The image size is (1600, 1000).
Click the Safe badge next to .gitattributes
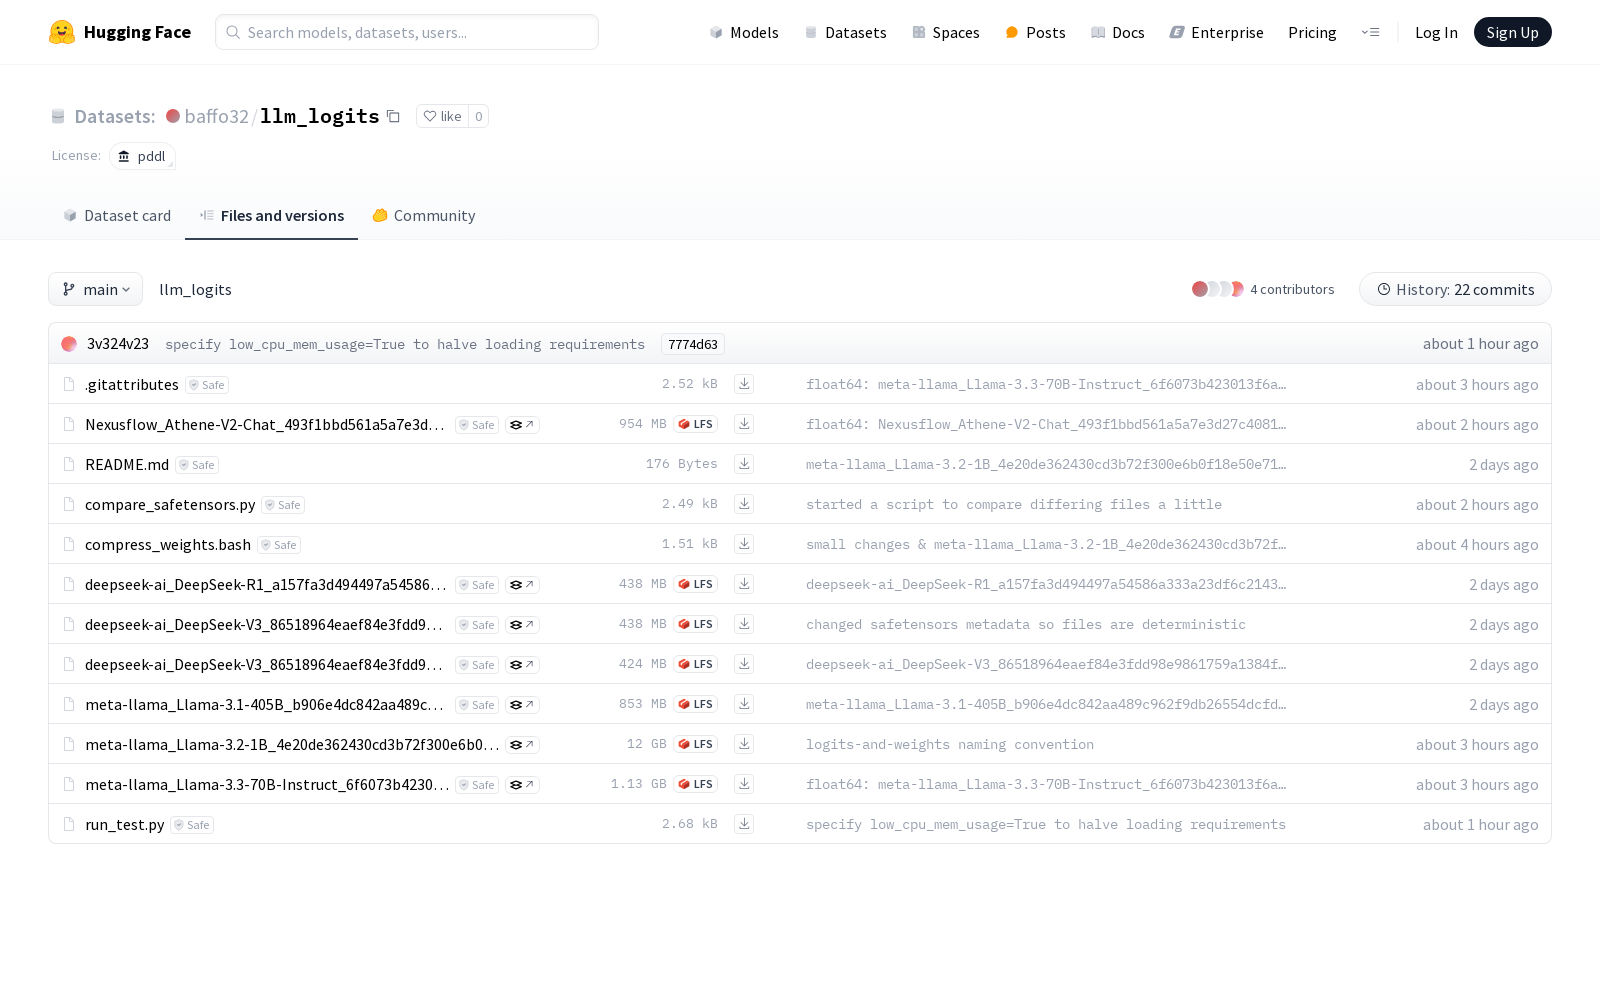click(x=208, y=385)
